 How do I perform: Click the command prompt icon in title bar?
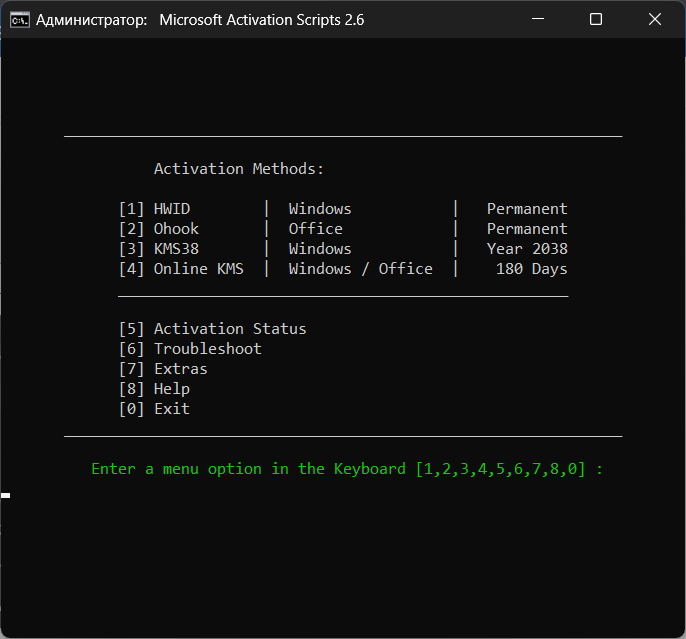coord(18,19)
